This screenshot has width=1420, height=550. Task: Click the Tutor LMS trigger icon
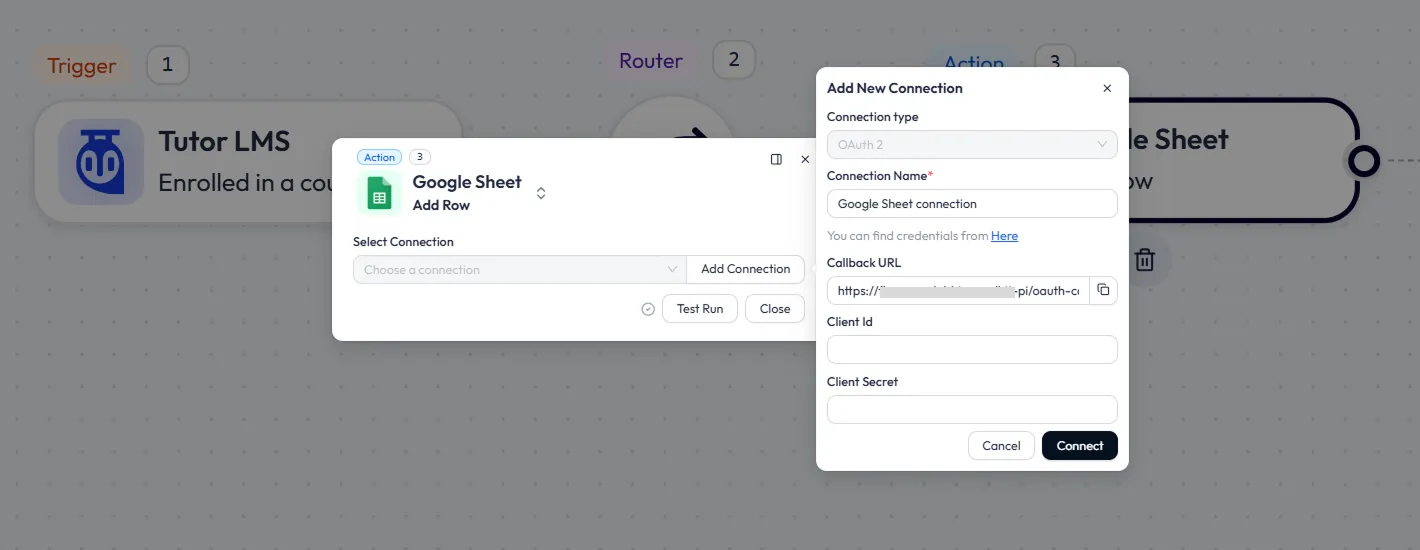tap(101, 162)
